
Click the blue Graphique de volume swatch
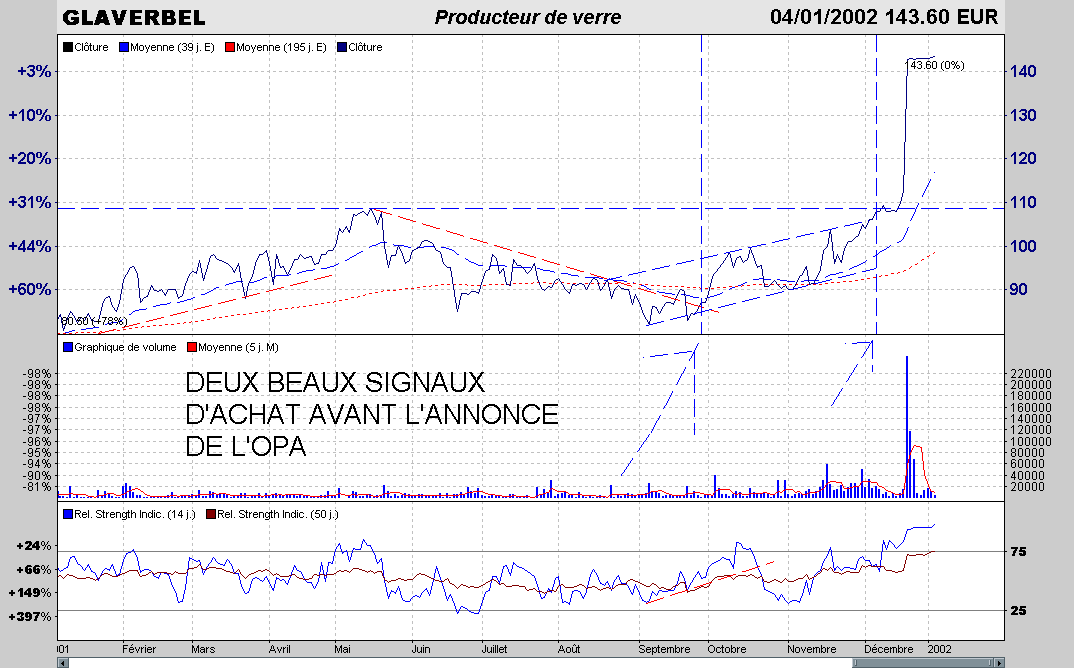(x=68, y=347)
